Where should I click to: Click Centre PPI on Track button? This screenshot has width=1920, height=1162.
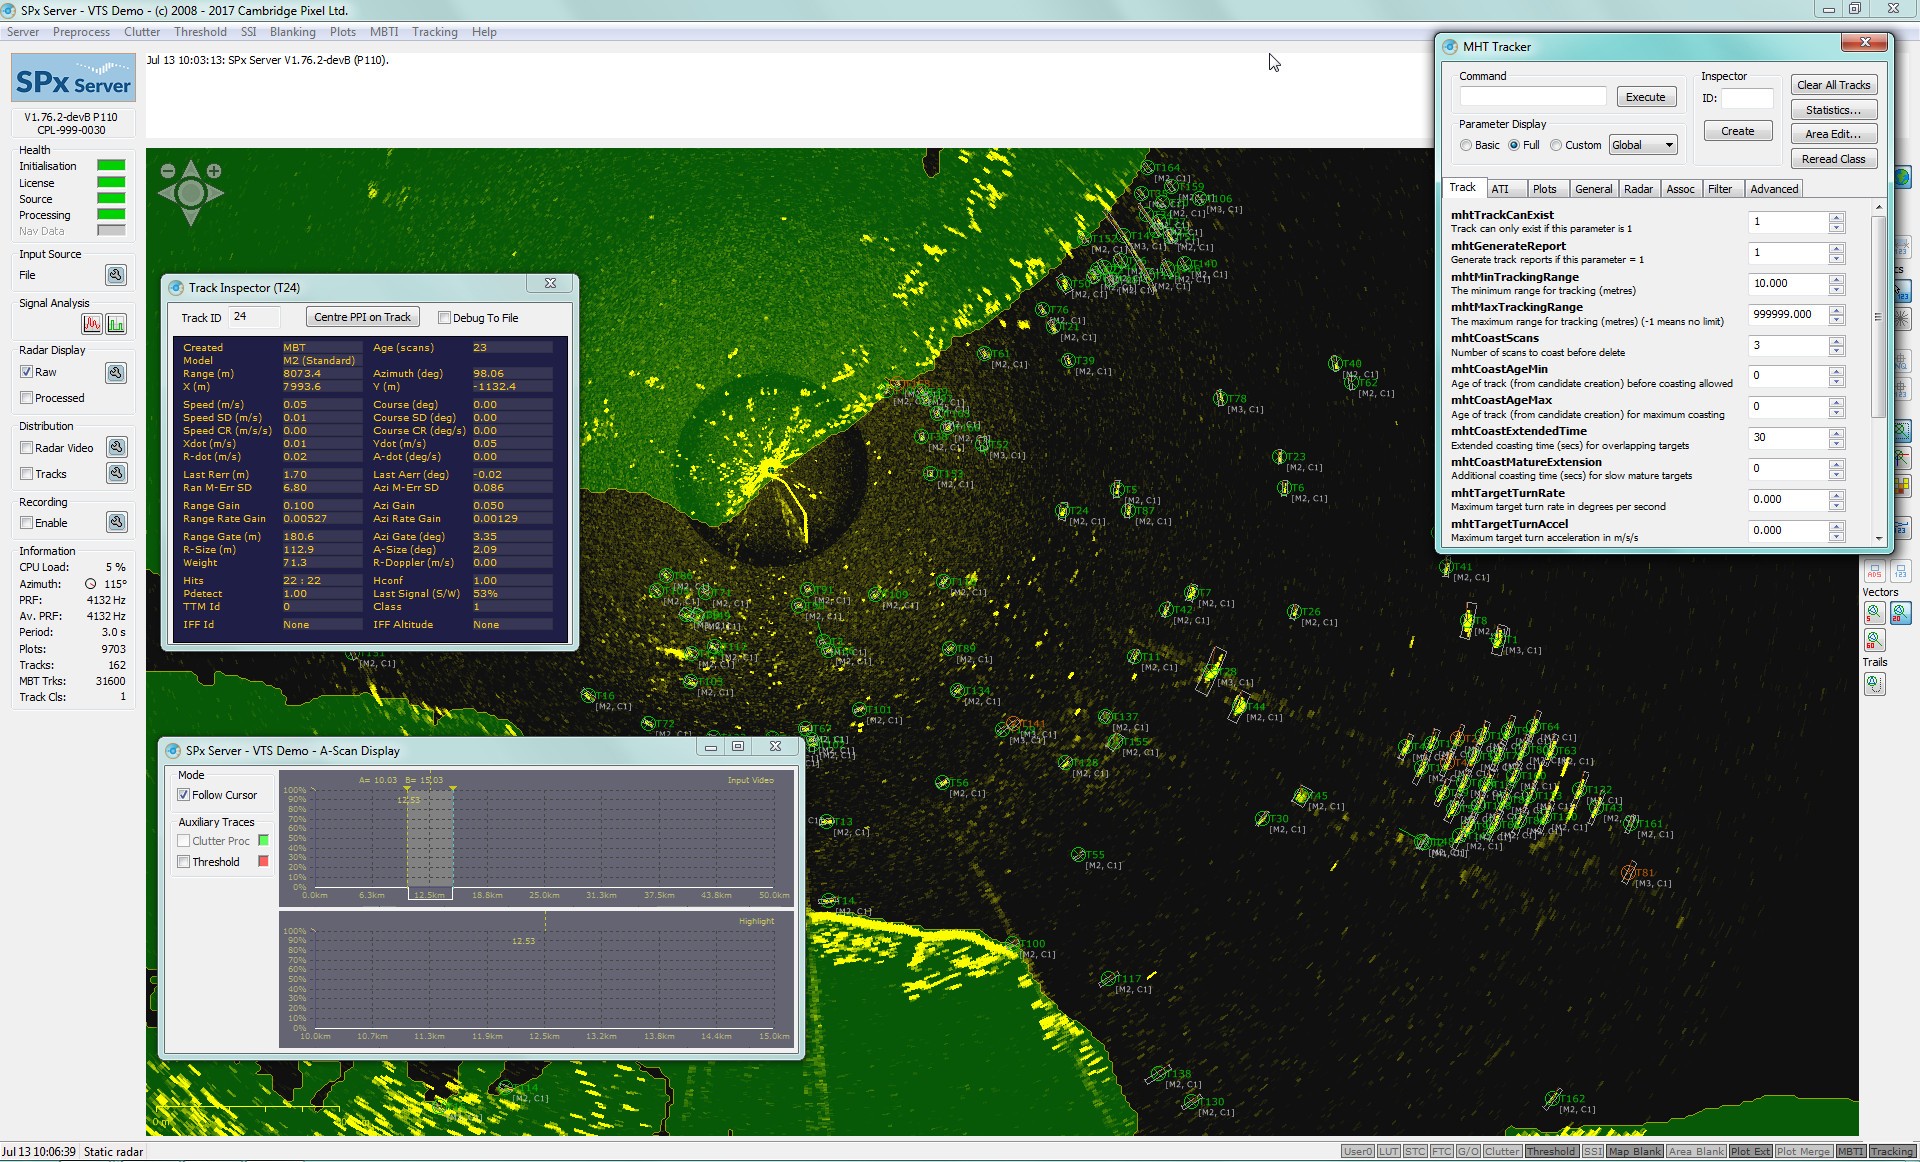tap(362, 318)
